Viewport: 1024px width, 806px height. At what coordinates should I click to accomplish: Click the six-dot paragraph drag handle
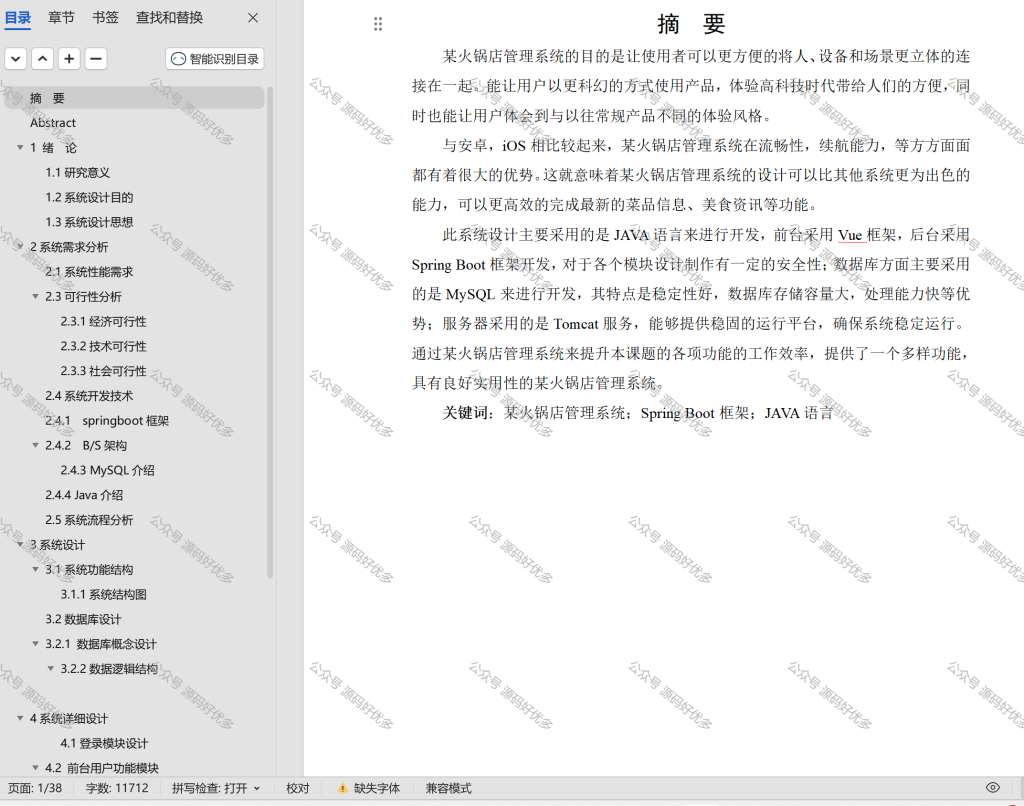click(x=377, y=24)
